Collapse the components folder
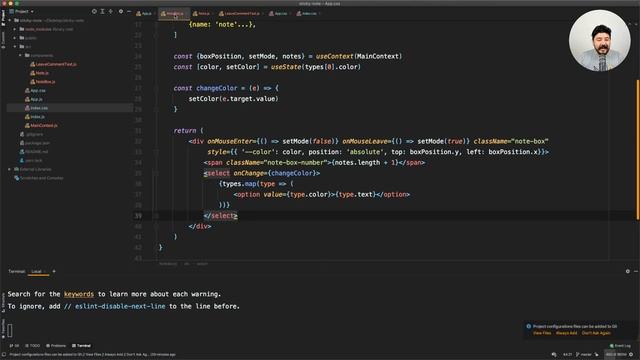This screenshot has width=640, height=360. tap(20, 55)
